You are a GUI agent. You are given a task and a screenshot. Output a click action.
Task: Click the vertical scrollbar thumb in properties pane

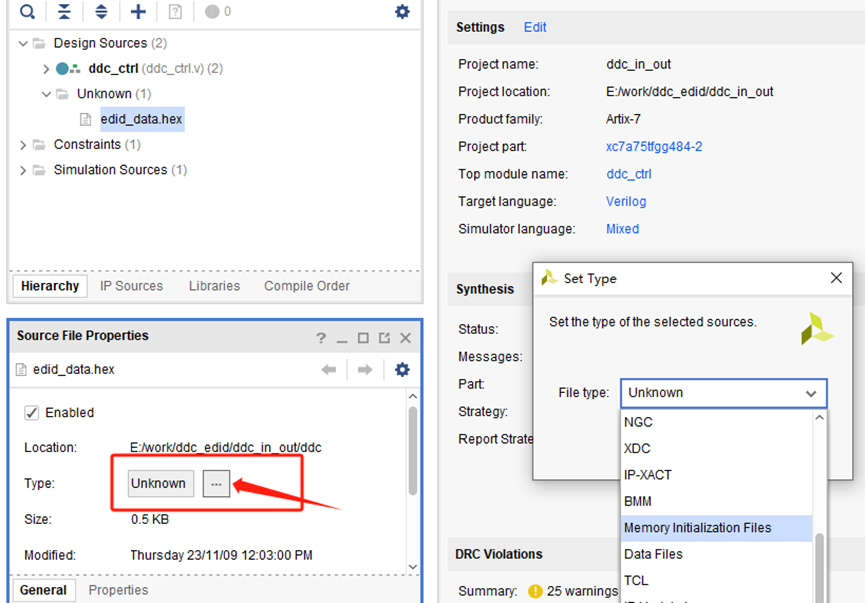[x=413, y=450]
